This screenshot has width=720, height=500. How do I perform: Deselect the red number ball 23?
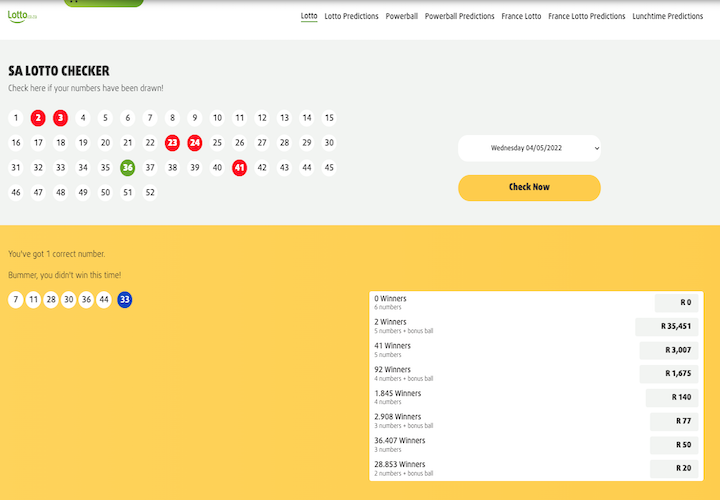point(172,143)
